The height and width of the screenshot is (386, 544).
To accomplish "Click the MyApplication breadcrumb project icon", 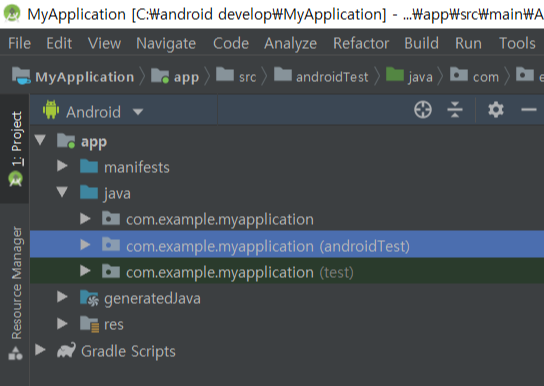I will [x=21, y=76].
